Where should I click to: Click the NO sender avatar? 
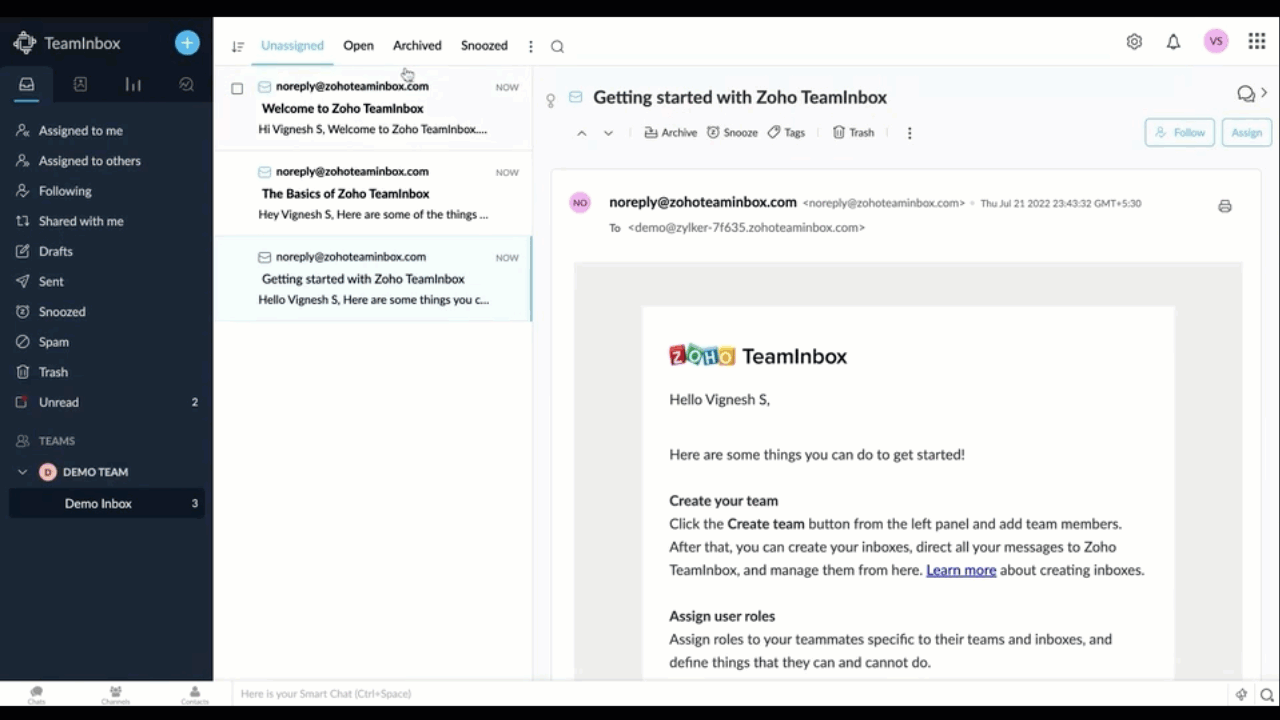(580, 203)
